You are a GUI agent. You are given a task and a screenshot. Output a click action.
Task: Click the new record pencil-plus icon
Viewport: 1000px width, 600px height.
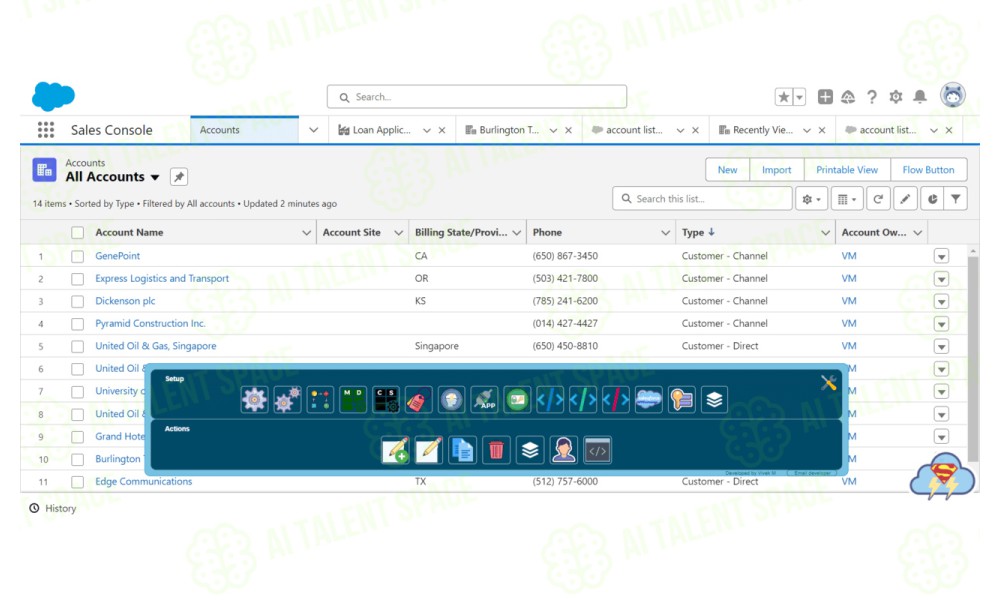[395, 450]
